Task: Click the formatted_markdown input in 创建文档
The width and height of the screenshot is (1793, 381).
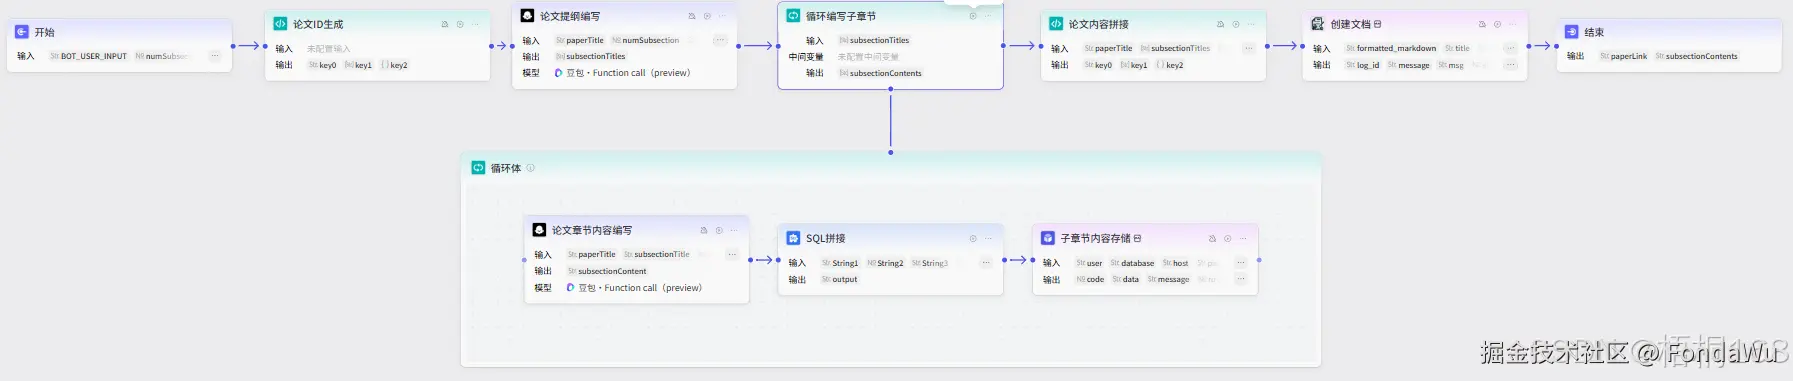Action: 1391,48
